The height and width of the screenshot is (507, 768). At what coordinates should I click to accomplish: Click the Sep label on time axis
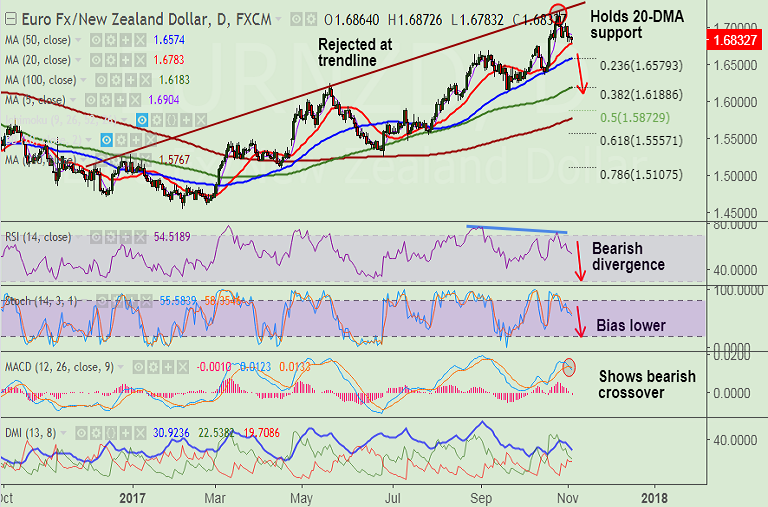pyautogui.click(x=481, y=499)
